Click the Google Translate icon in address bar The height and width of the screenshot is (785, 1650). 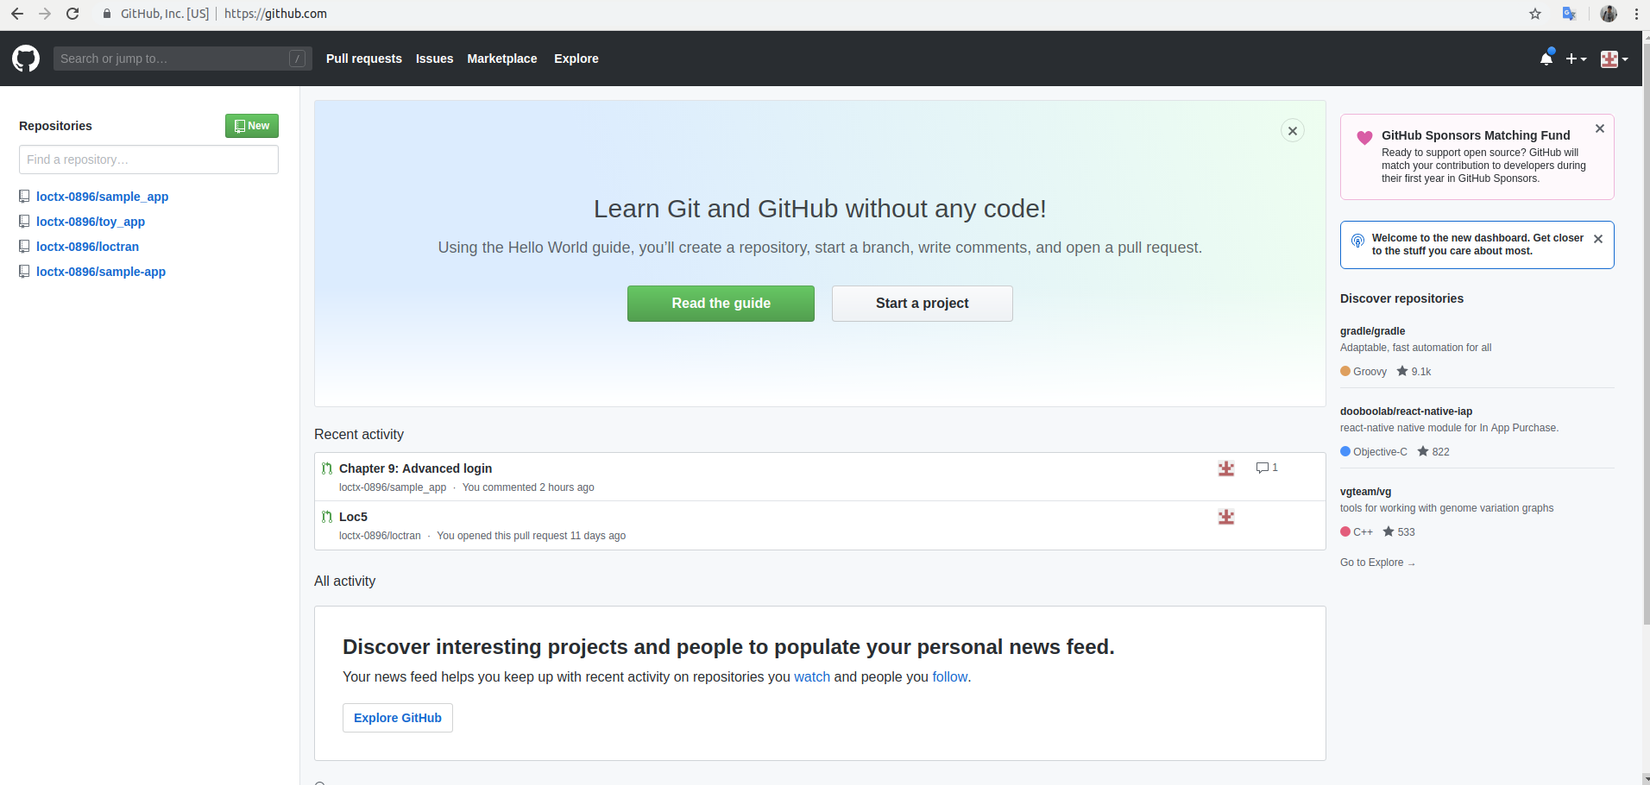coord(1569,14)
